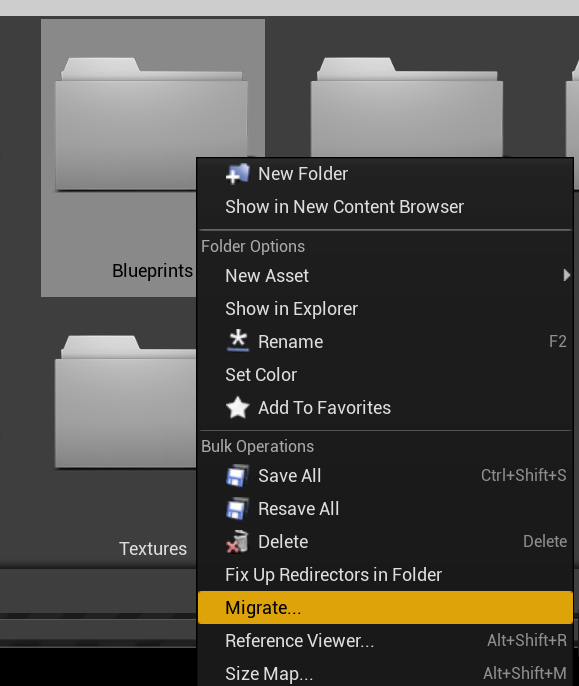The image size is (579, 686).
Task: Click the Save All floppy disk icon
Action: [238, 476]
